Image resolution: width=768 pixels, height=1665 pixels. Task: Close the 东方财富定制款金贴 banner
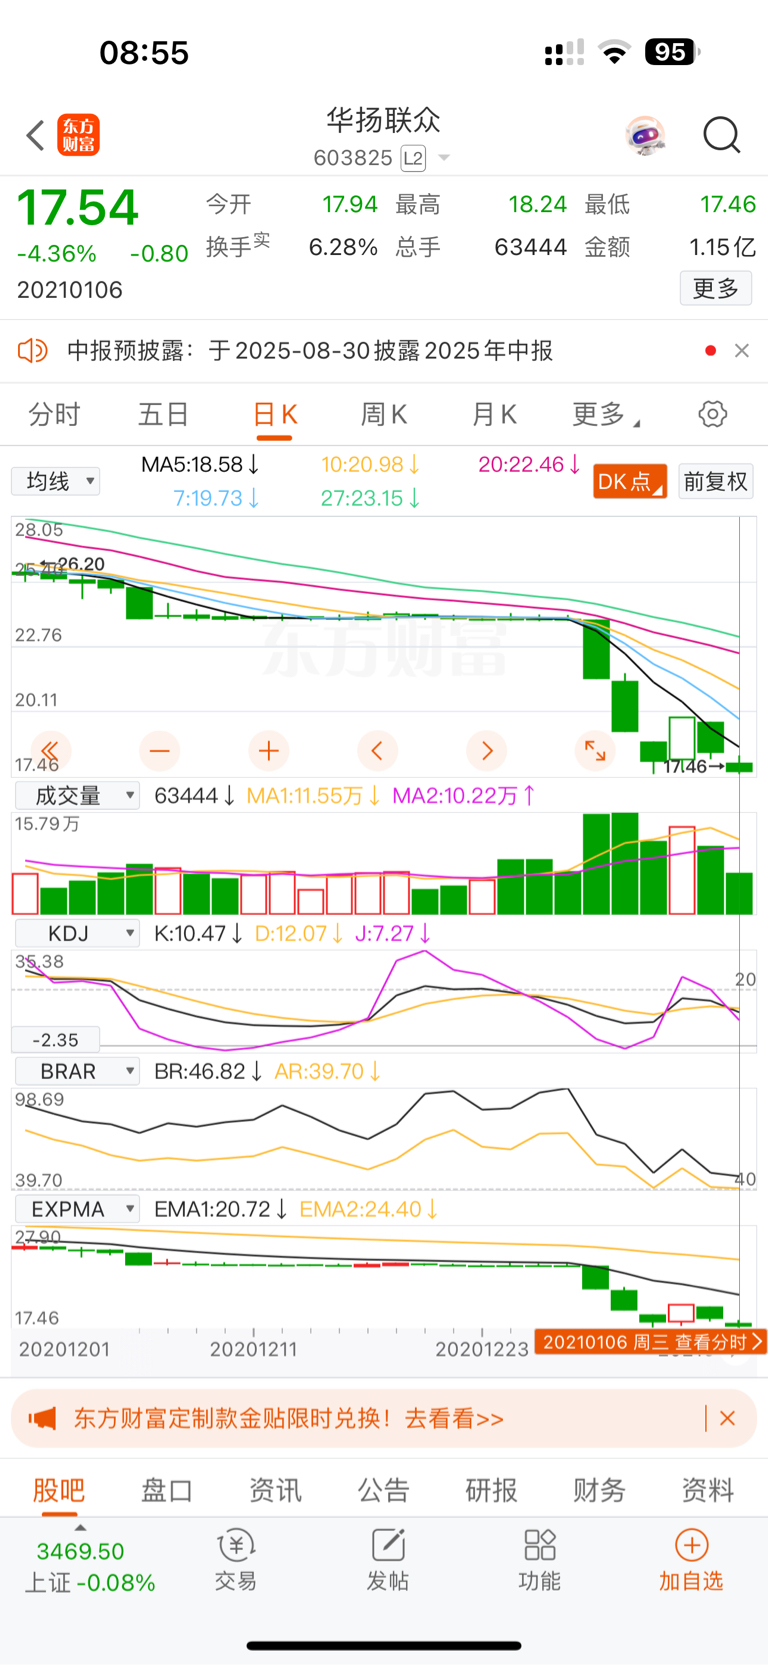tap(727, 1419)
